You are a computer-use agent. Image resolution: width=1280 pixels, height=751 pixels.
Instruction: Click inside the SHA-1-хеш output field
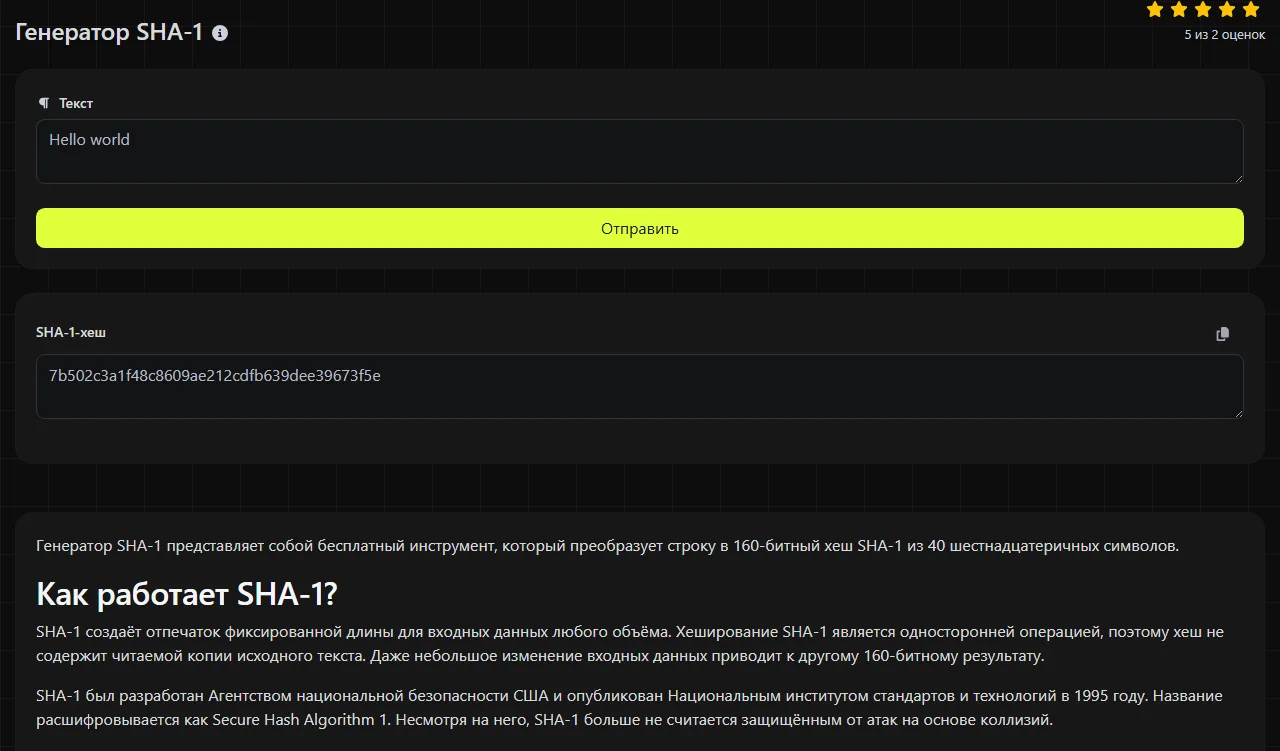click(x=640, y=386)
